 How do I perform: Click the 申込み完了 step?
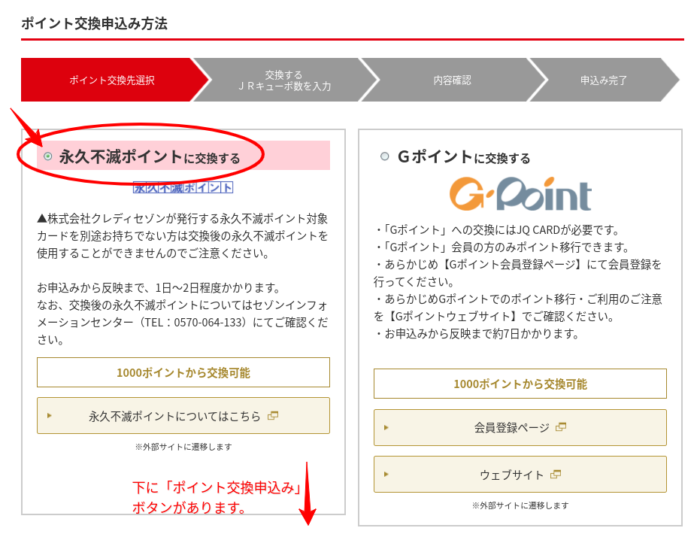(604, 80)
